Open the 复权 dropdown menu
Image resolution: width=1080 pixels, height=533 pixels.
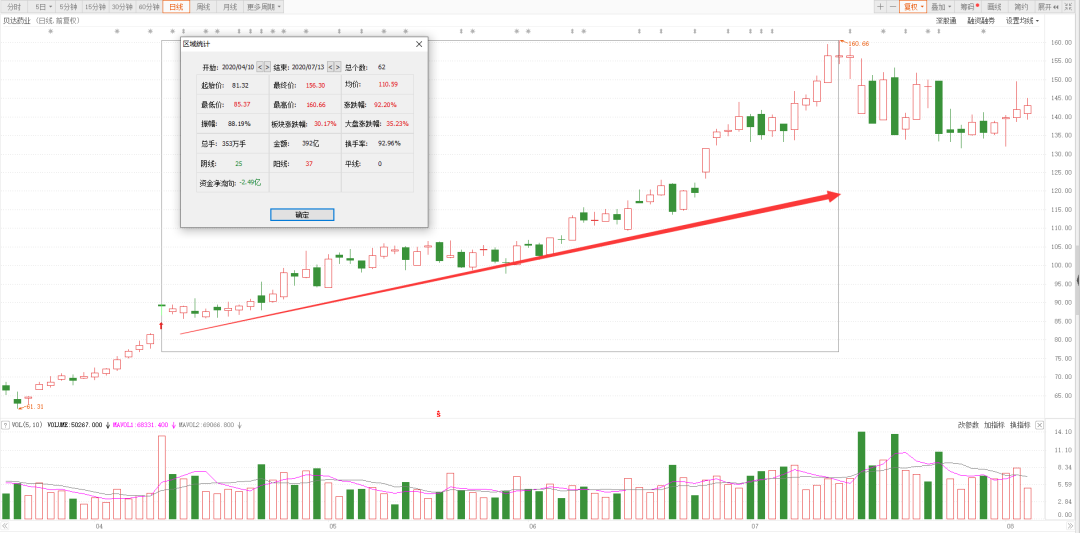[913, 6]
